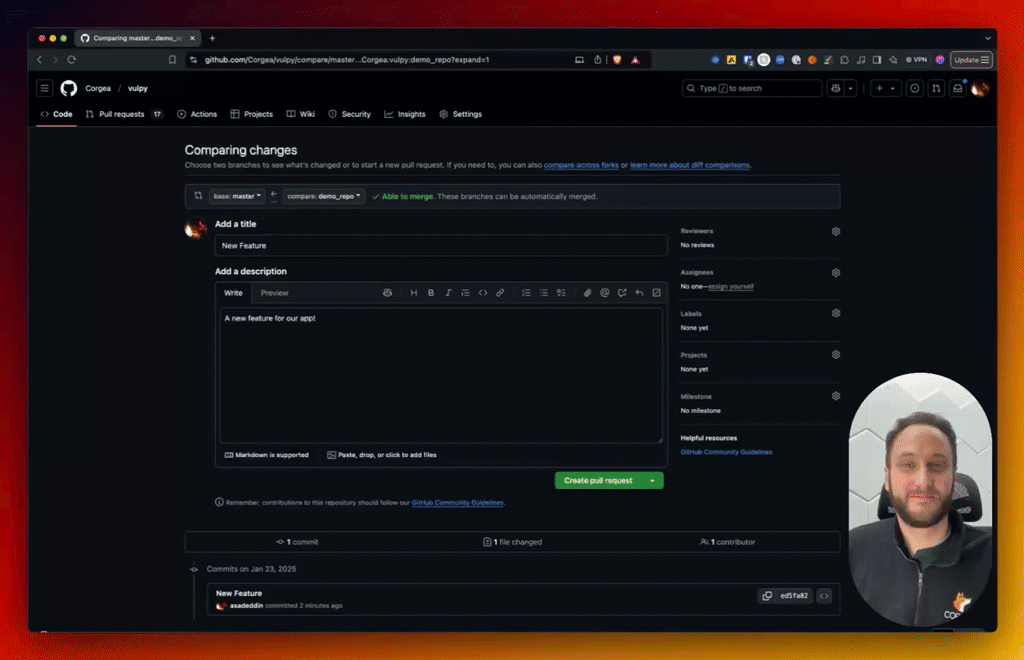Add a numbered list in description
Image resolution: width=1024 pixels, height=660 pixels.
click(x=526, y=293)
